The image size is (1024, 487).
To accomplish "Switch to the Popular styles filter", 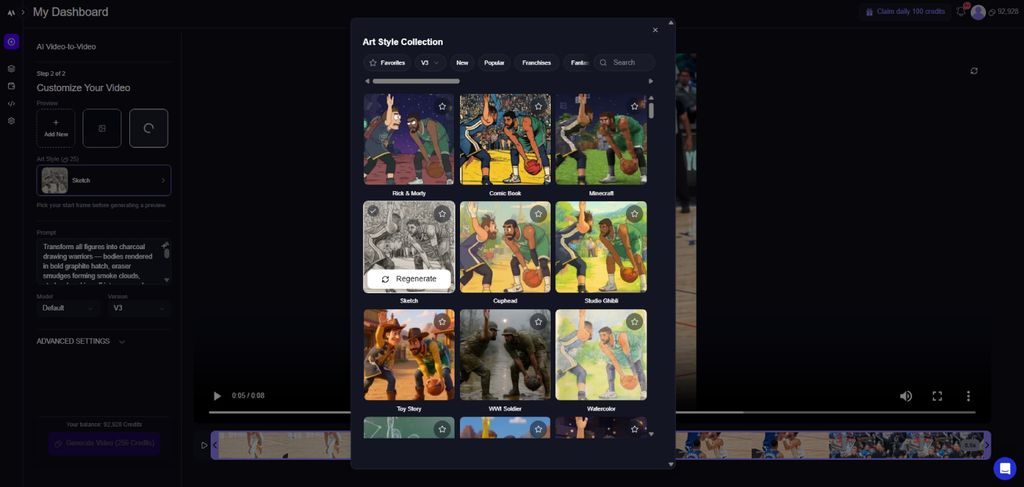I will [x=494, y=62].
